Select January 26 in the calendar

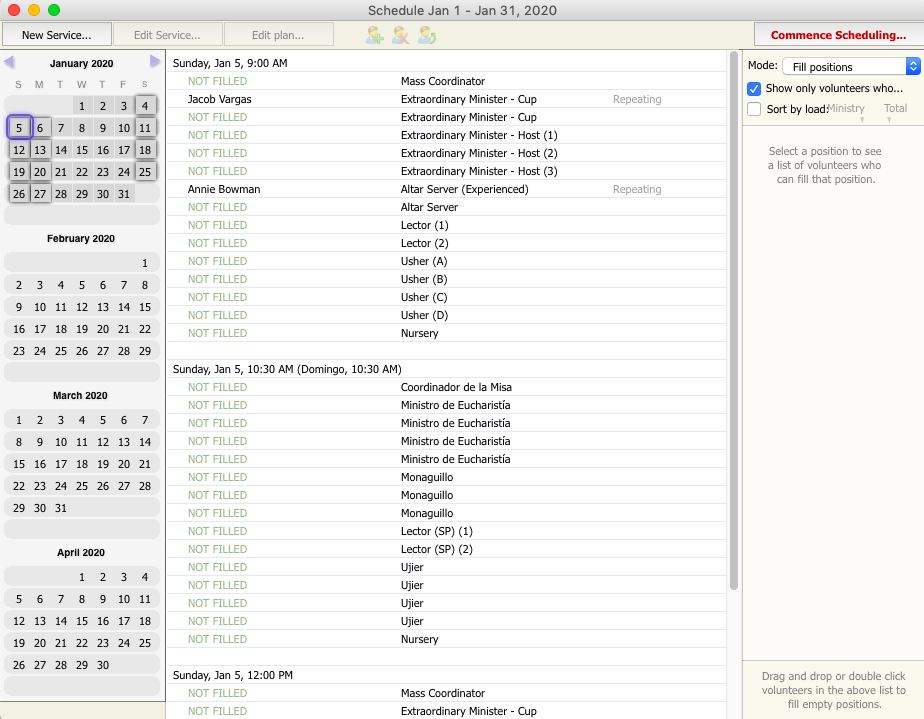(x=19, y=194)
